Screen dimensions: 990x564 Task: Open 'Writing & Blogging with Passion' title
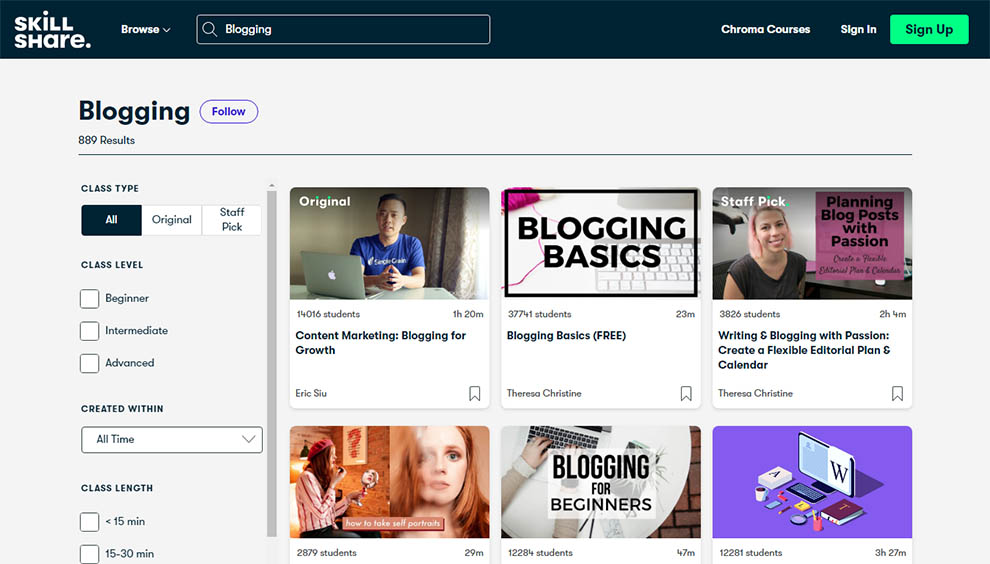tap(804, 350)
